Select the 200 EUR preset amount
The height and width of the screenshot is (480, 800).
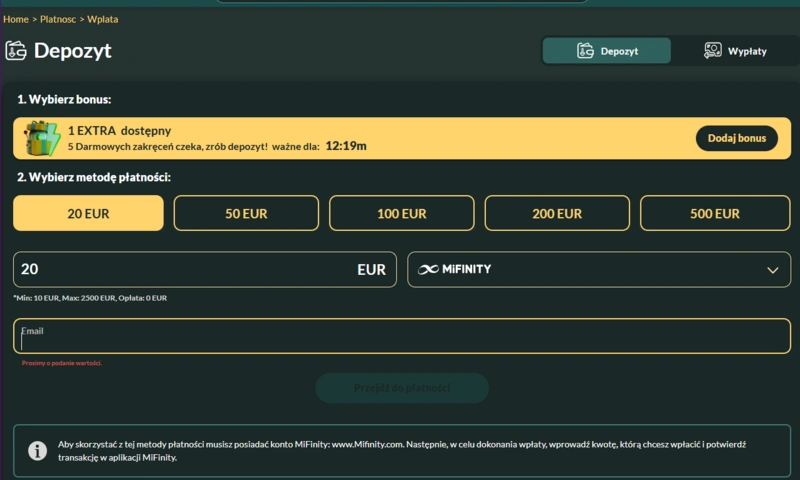(557, 213)
